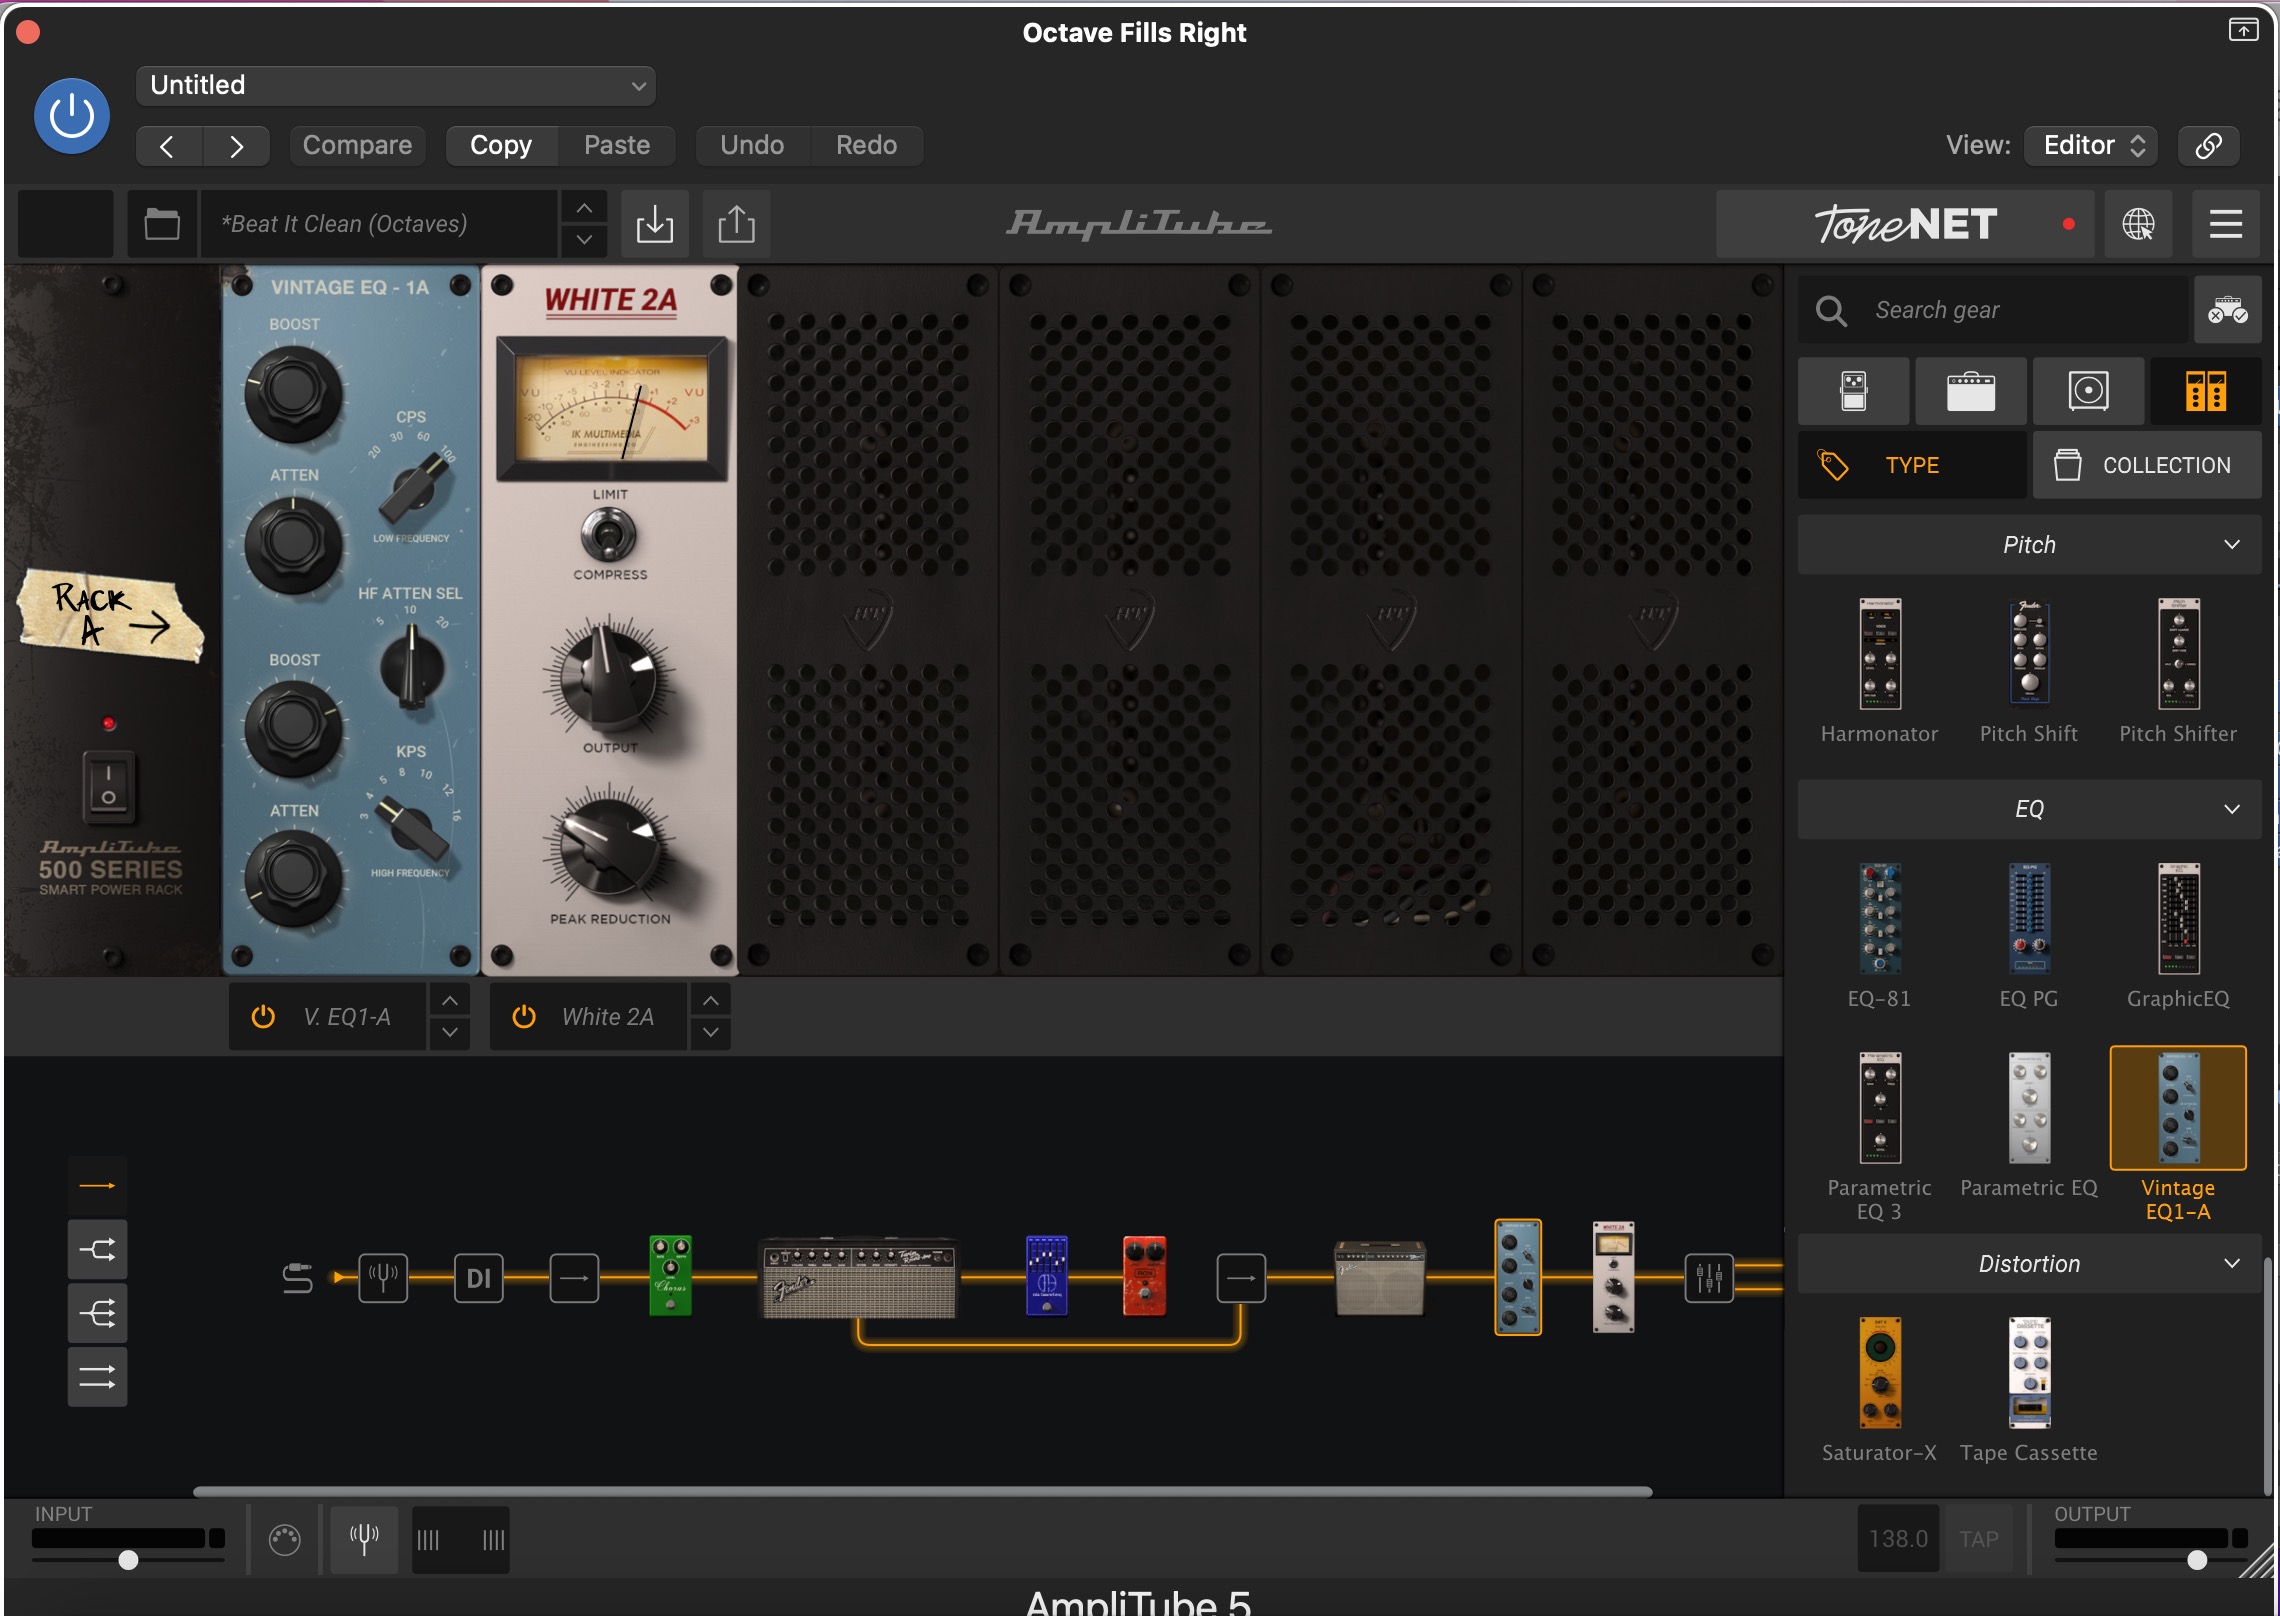The image size is (2280, 1616).
Task: Select the green Chorus pedal in chain
Action: click(670, 1276)
